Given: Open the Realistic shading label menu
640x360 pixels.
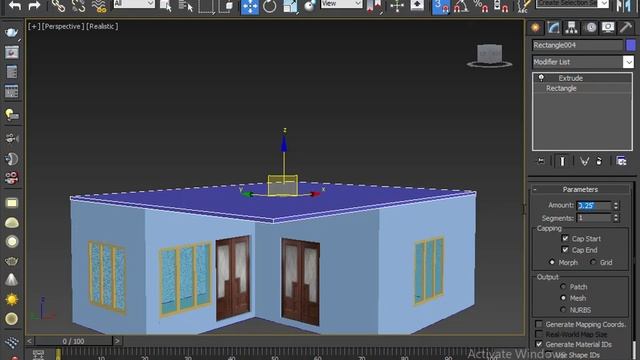Looking at the screenshot, I should coord(102,27).
